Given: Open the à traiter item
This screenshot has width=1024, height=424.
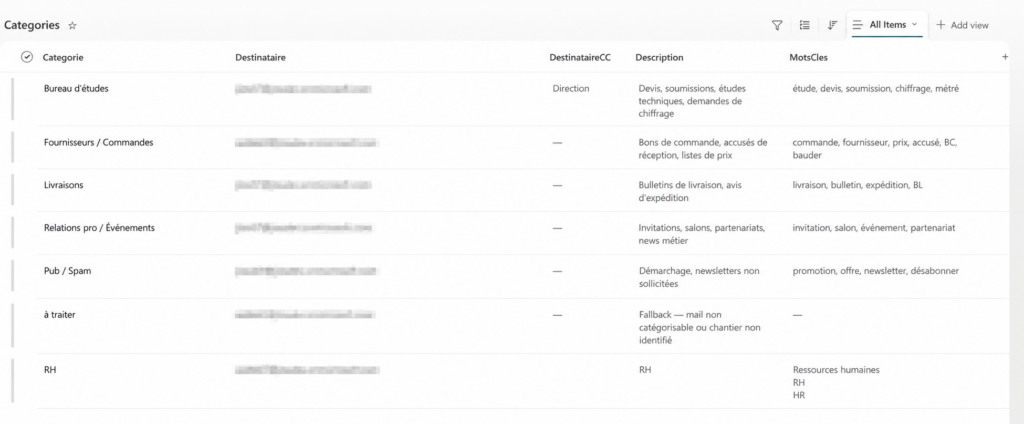Looking at the screenshot, I should click(x=59, y=315).
